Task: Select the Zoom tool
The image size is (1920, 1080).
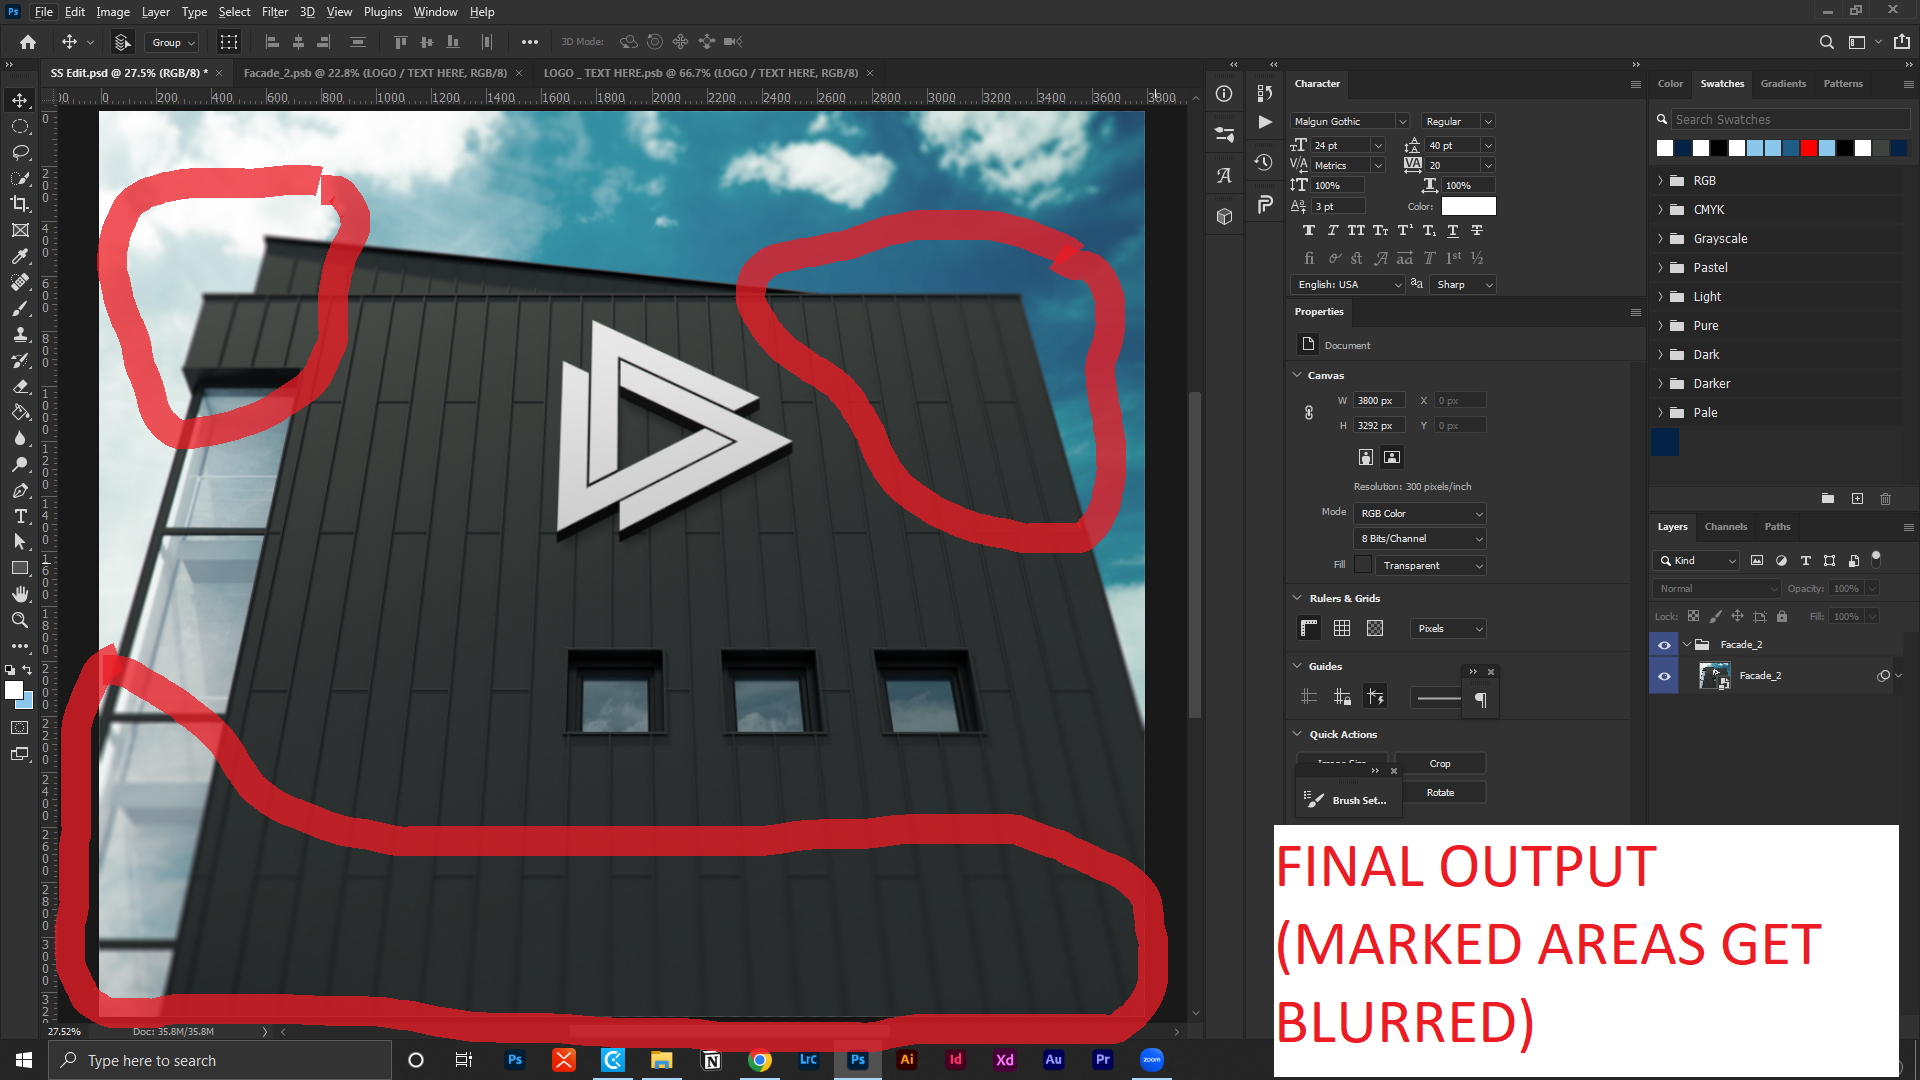Action: click(20, 619)
